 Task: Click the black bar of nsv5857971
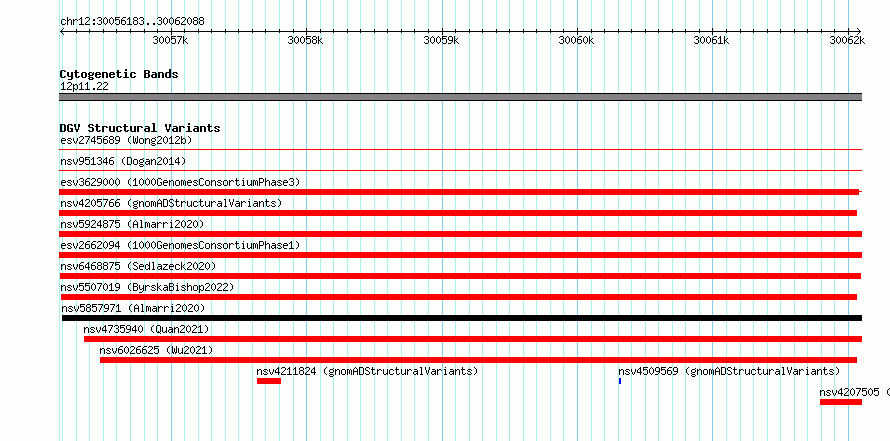coord(461,318)
